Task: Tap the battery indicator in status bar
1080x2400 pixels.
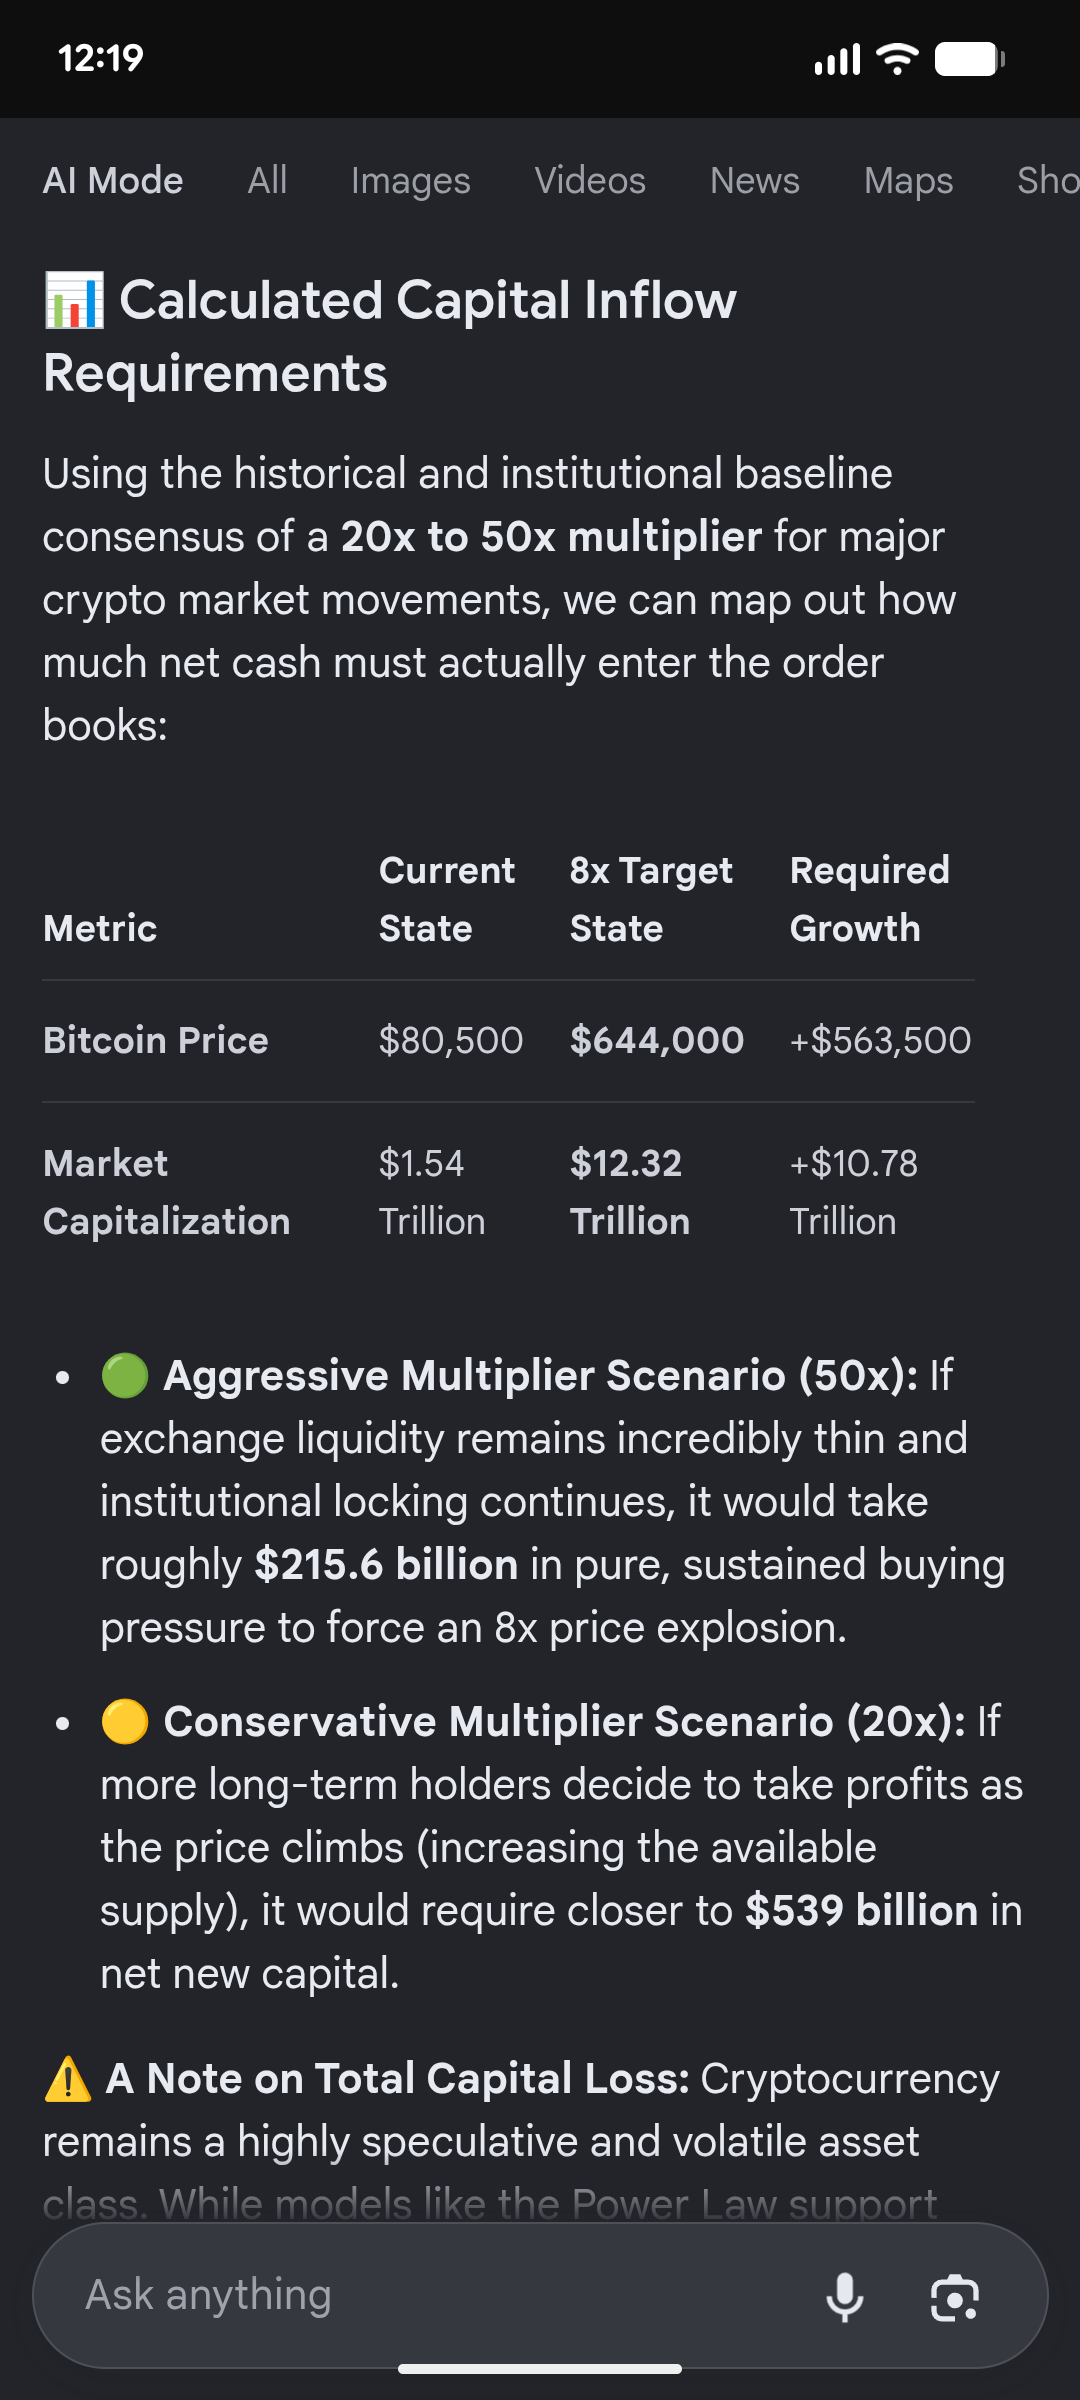Action: pyautogui.click(x=970, y=59)
